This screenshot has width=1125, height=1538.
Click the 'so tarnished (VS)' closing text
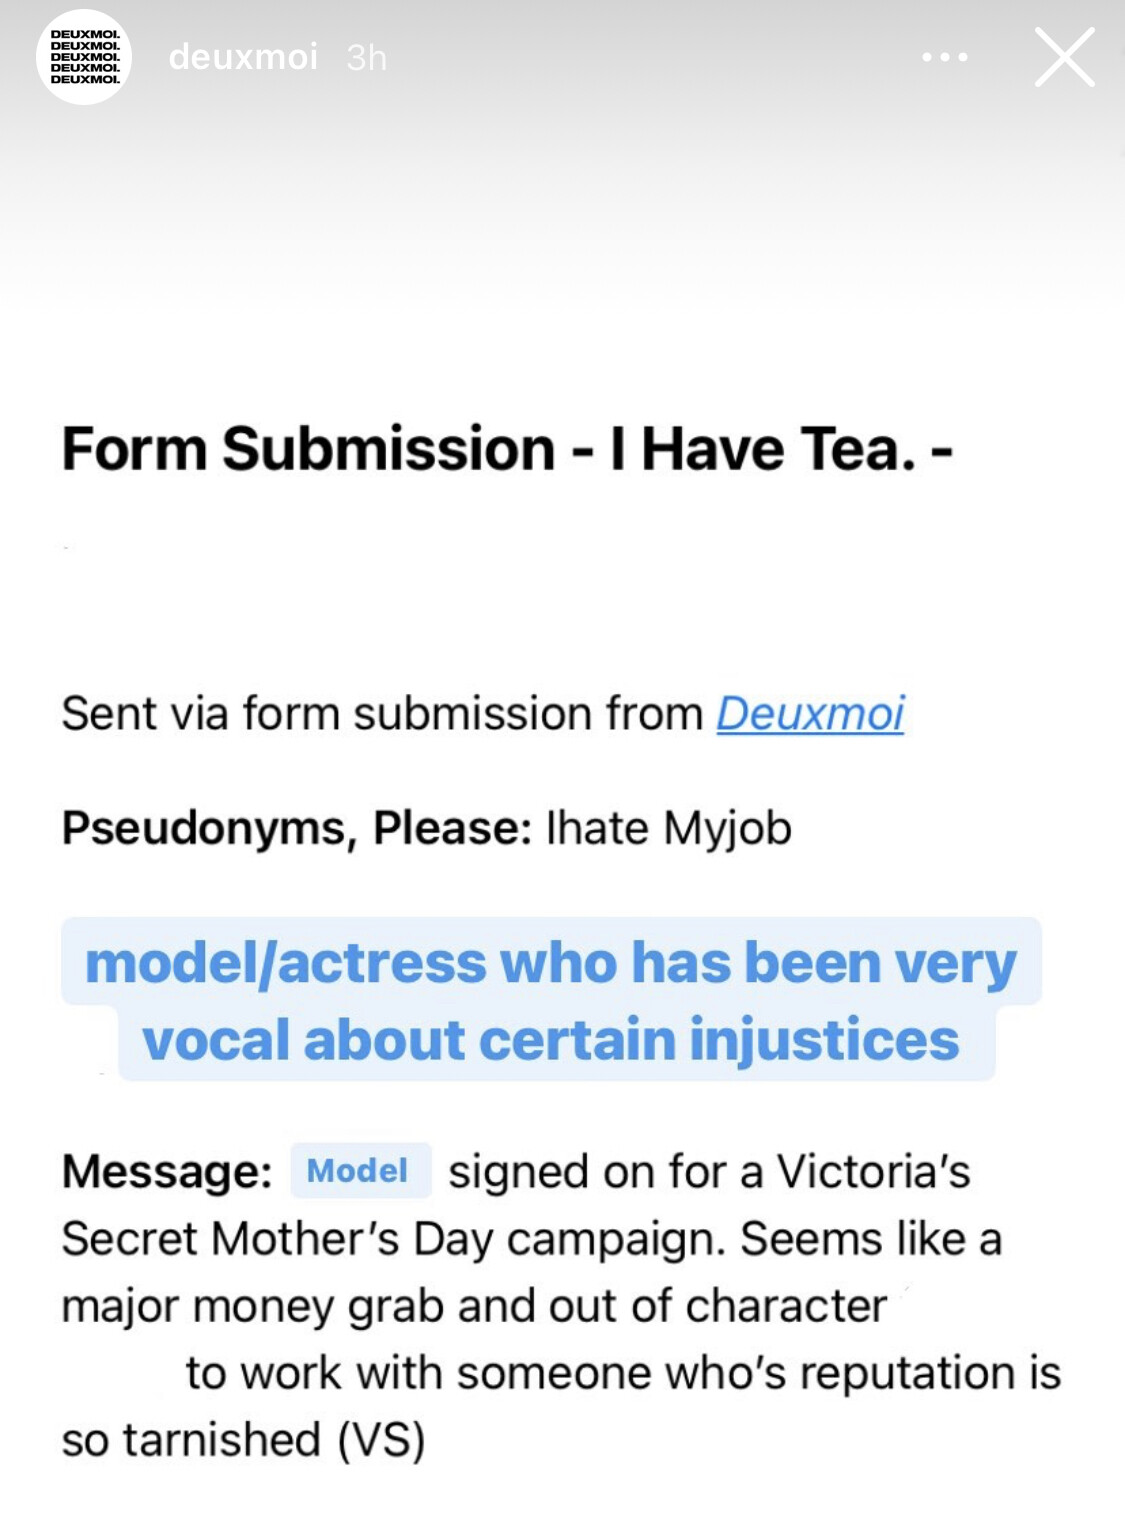[243, 1441]
